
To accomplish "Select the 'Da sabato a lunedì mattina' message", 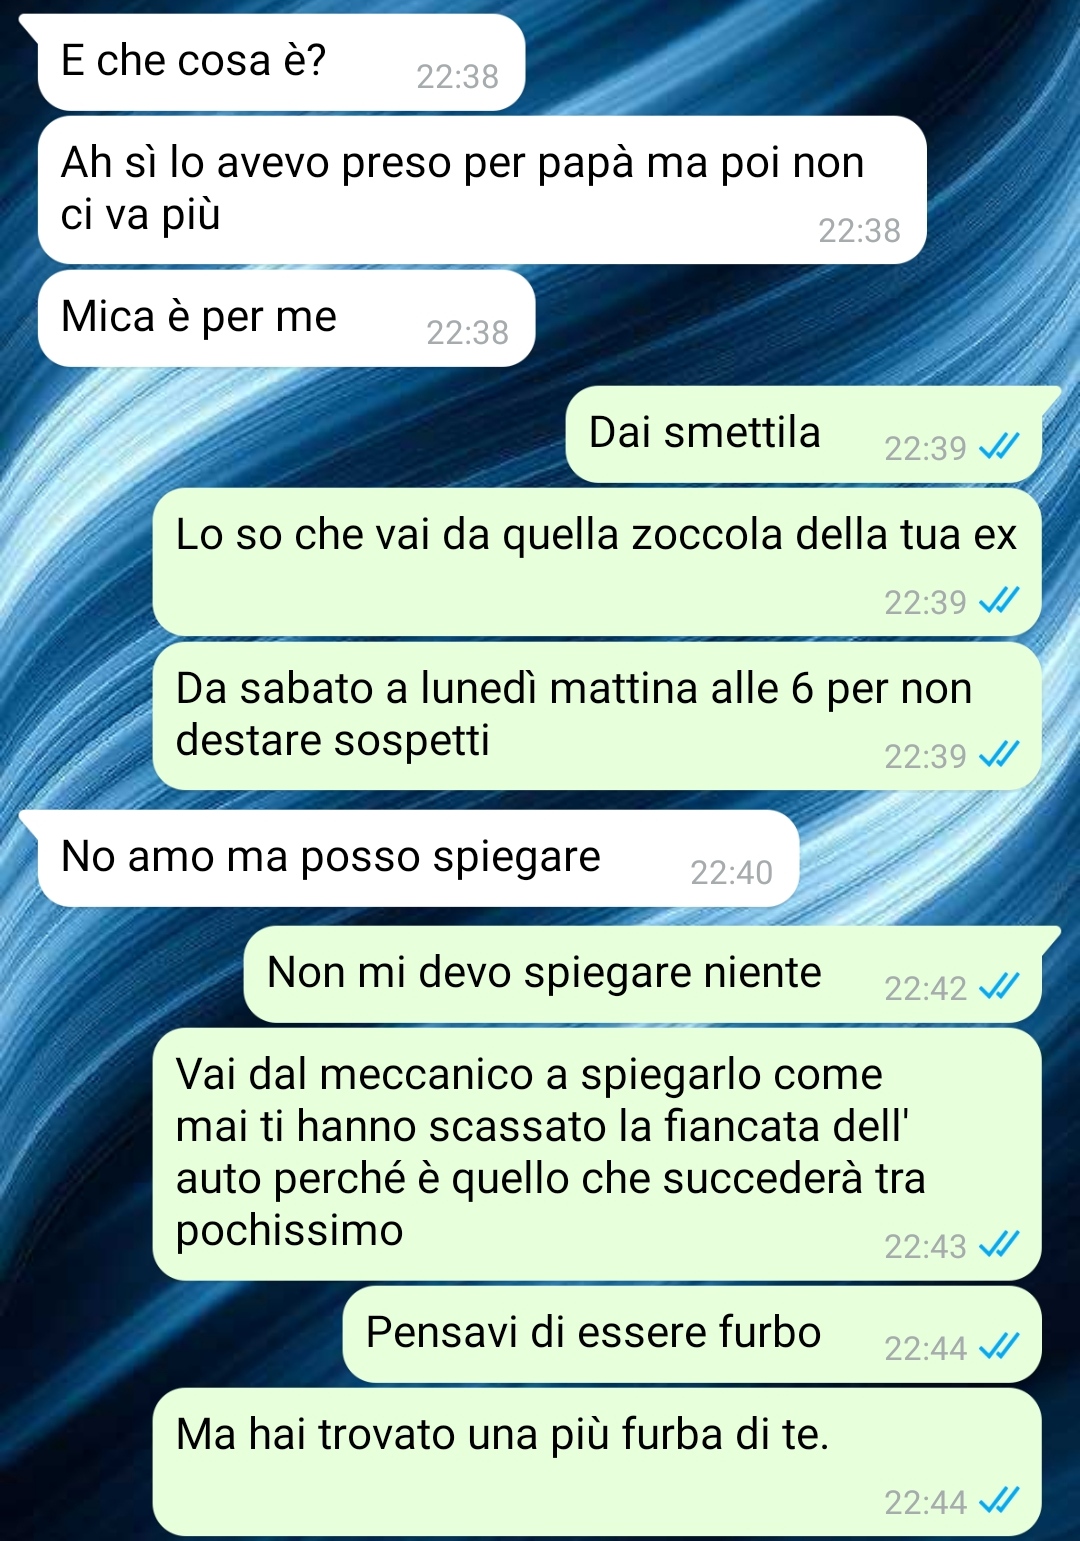I will pos(597,716).
